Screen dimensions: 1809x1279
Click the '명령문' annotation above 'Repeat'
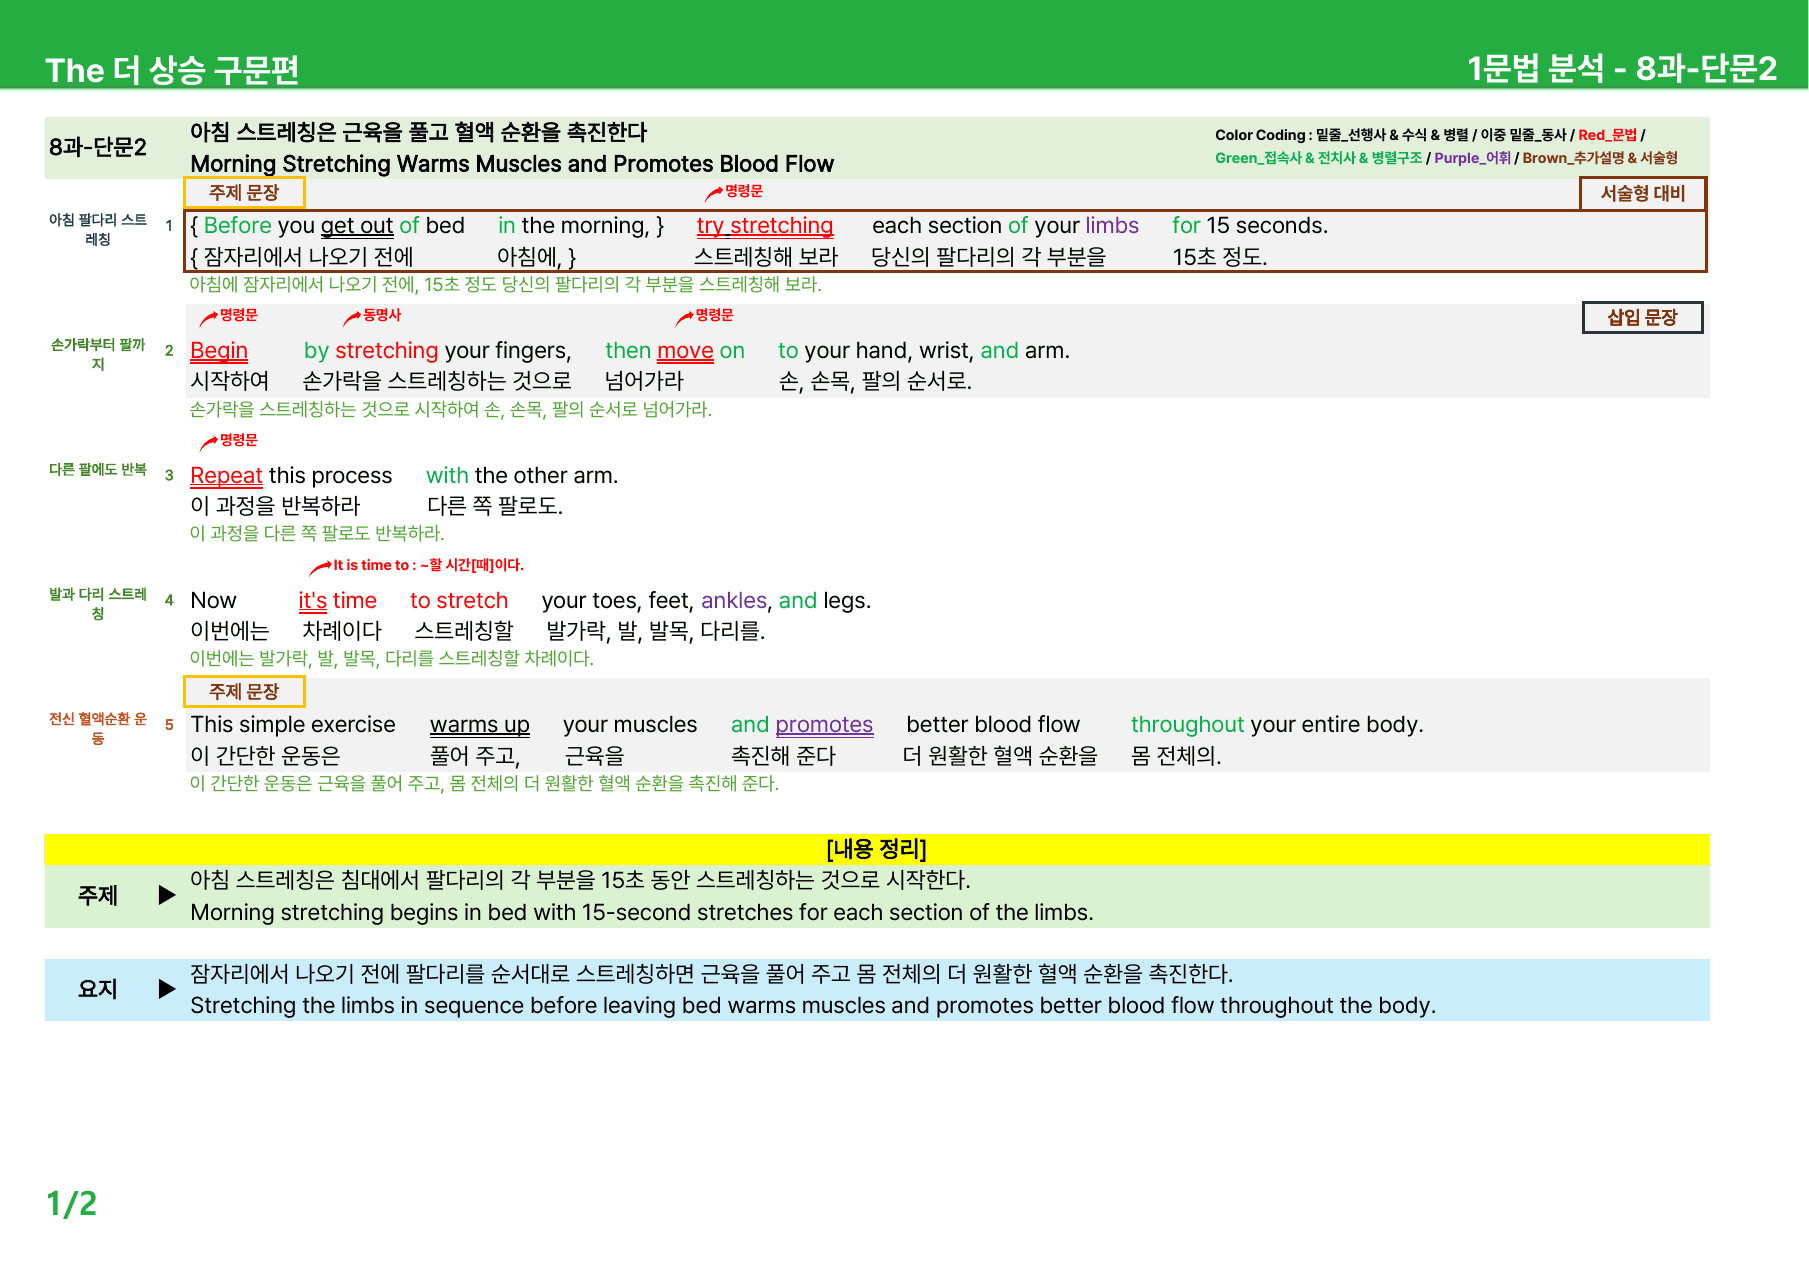(x=230, y=441)
